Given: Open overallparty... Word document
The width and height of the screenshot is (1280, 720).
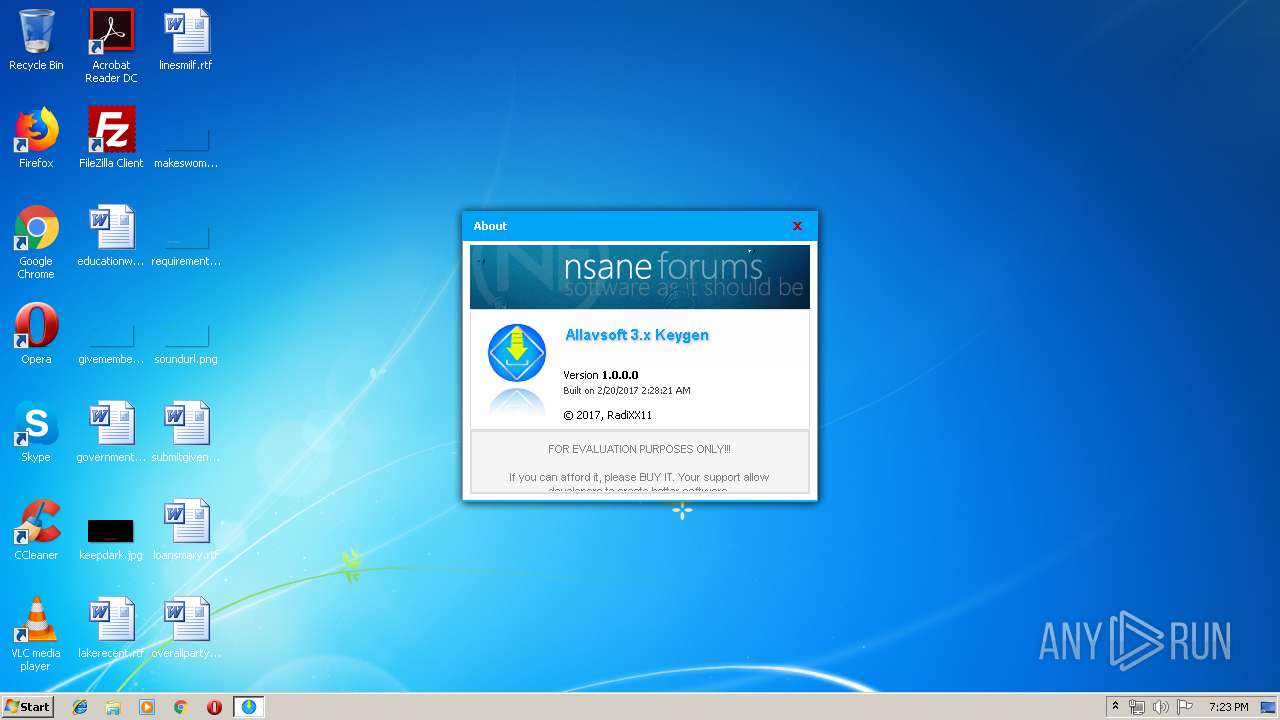Looking at the screenshot, I should (186, 628).
